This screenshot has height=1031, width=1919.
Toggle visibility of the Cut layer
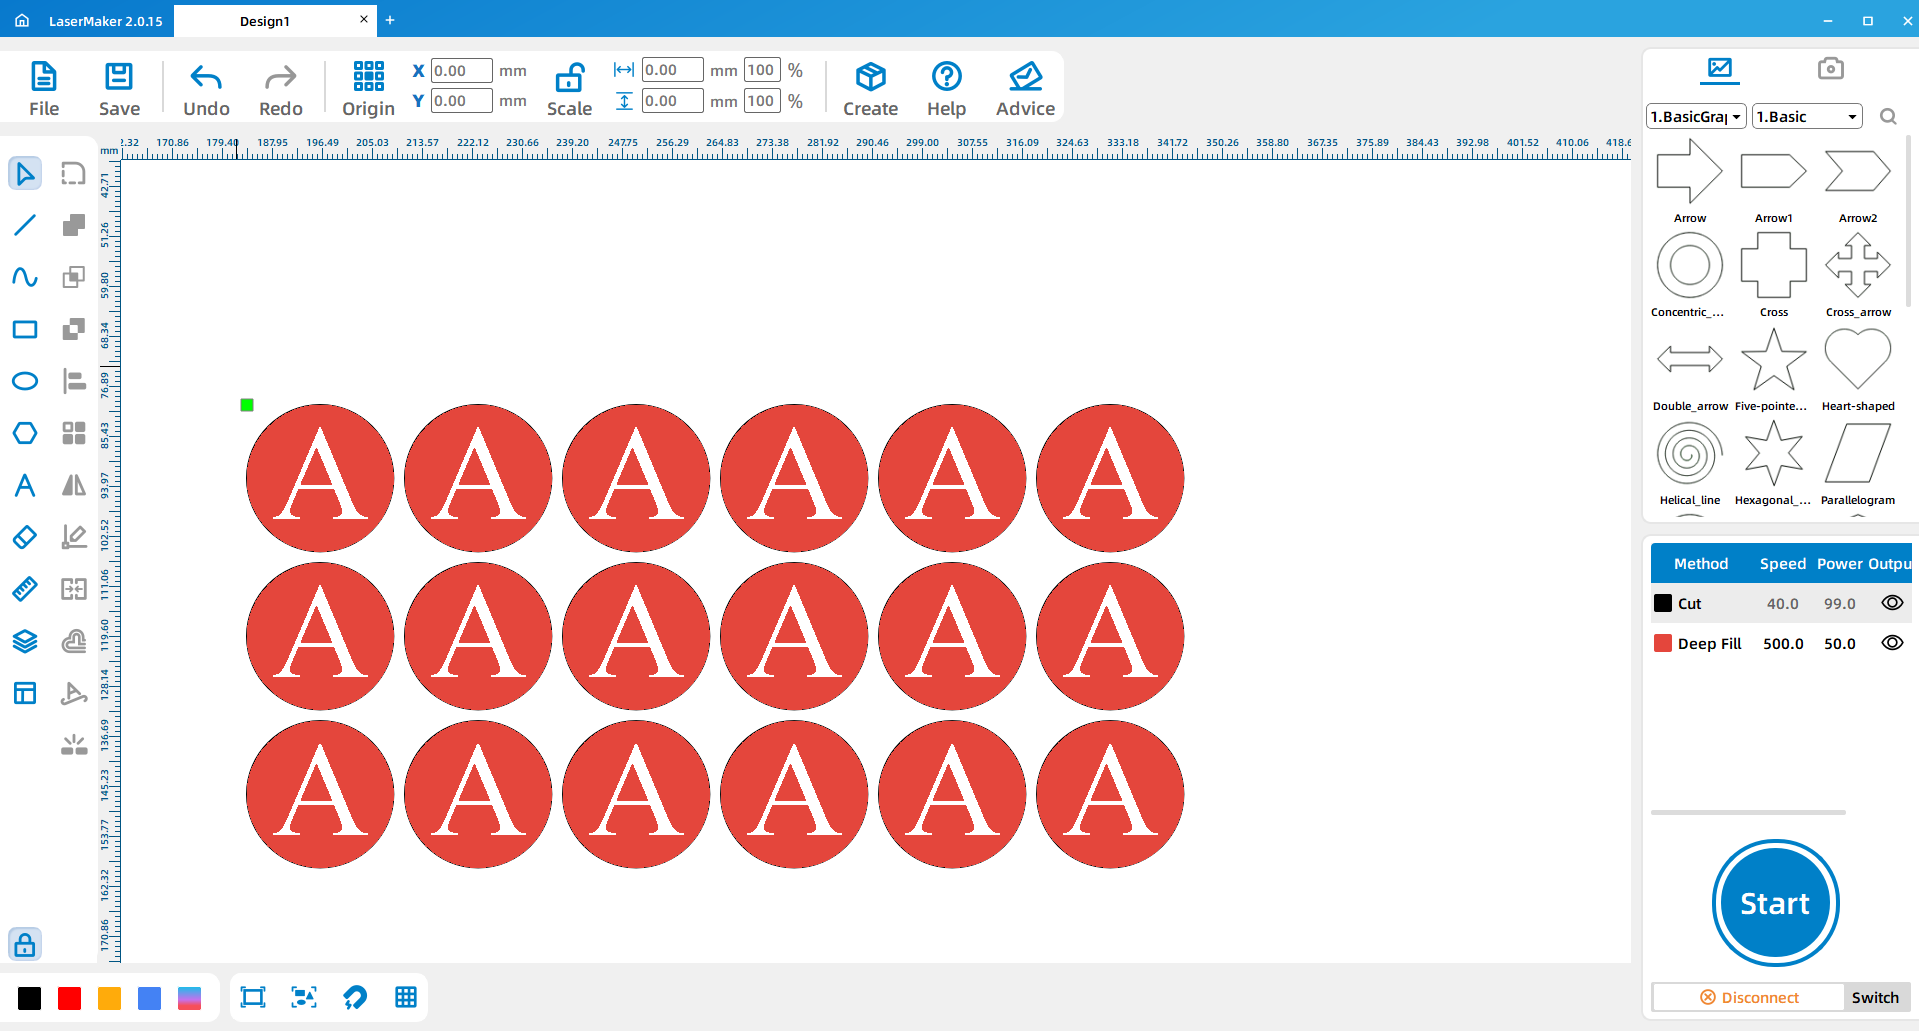[x=1892, y=603]
